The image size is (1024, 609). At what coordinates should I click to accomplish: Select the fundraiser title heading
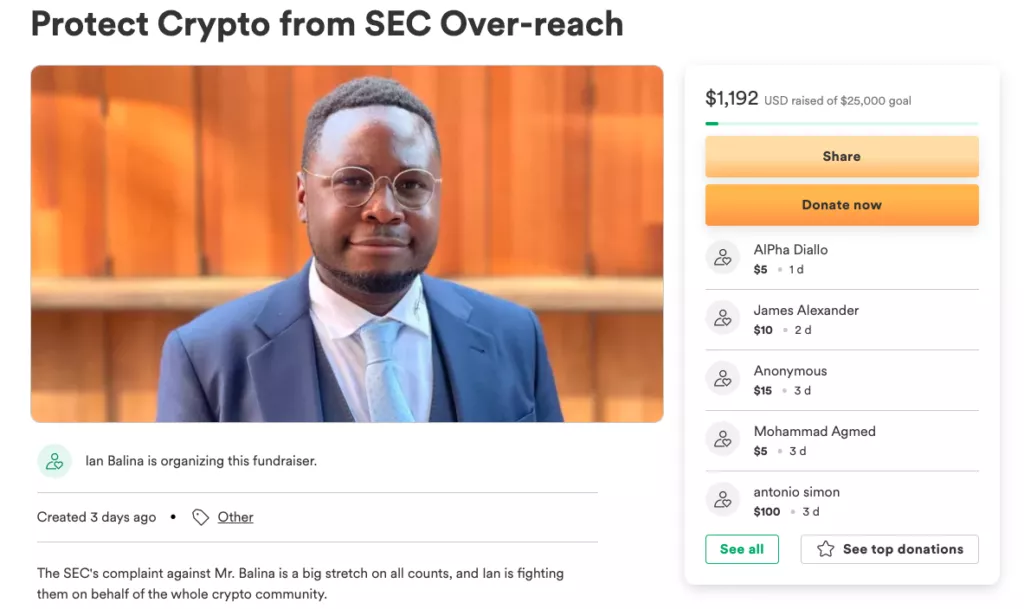(x=327, y=24)
